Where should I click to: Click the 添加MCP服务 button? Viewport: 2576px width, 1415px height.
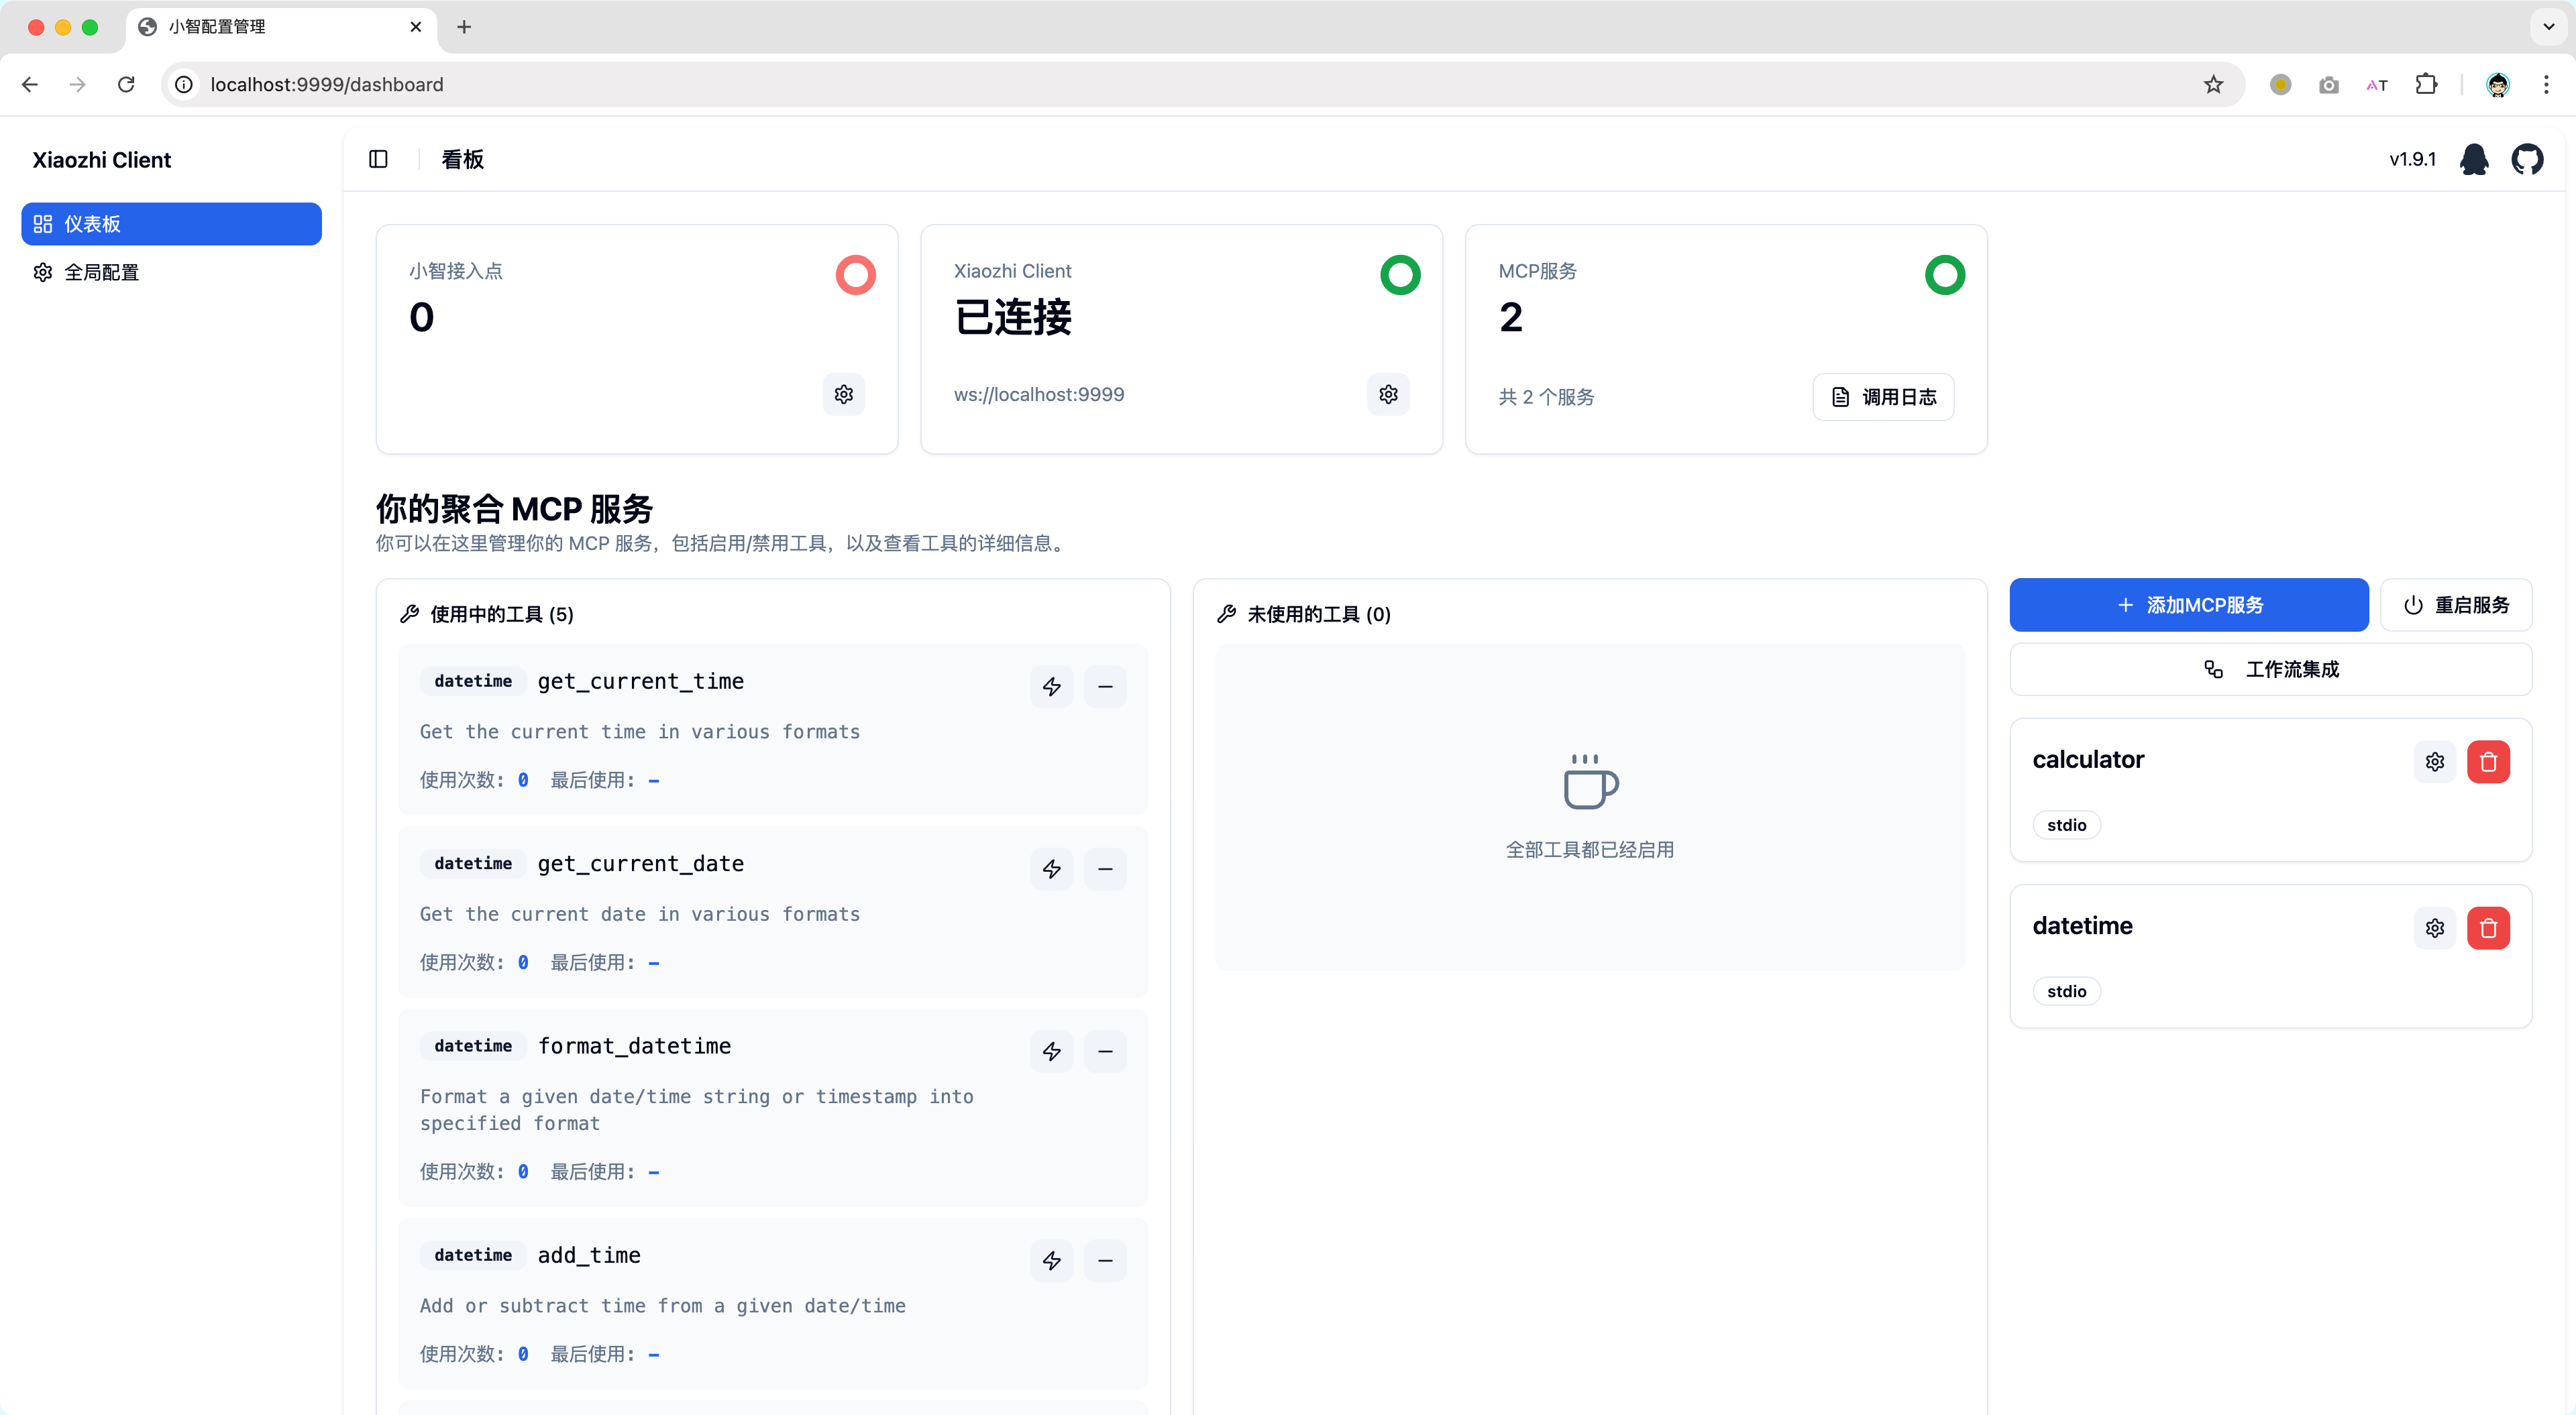(x=2189, y=604)
